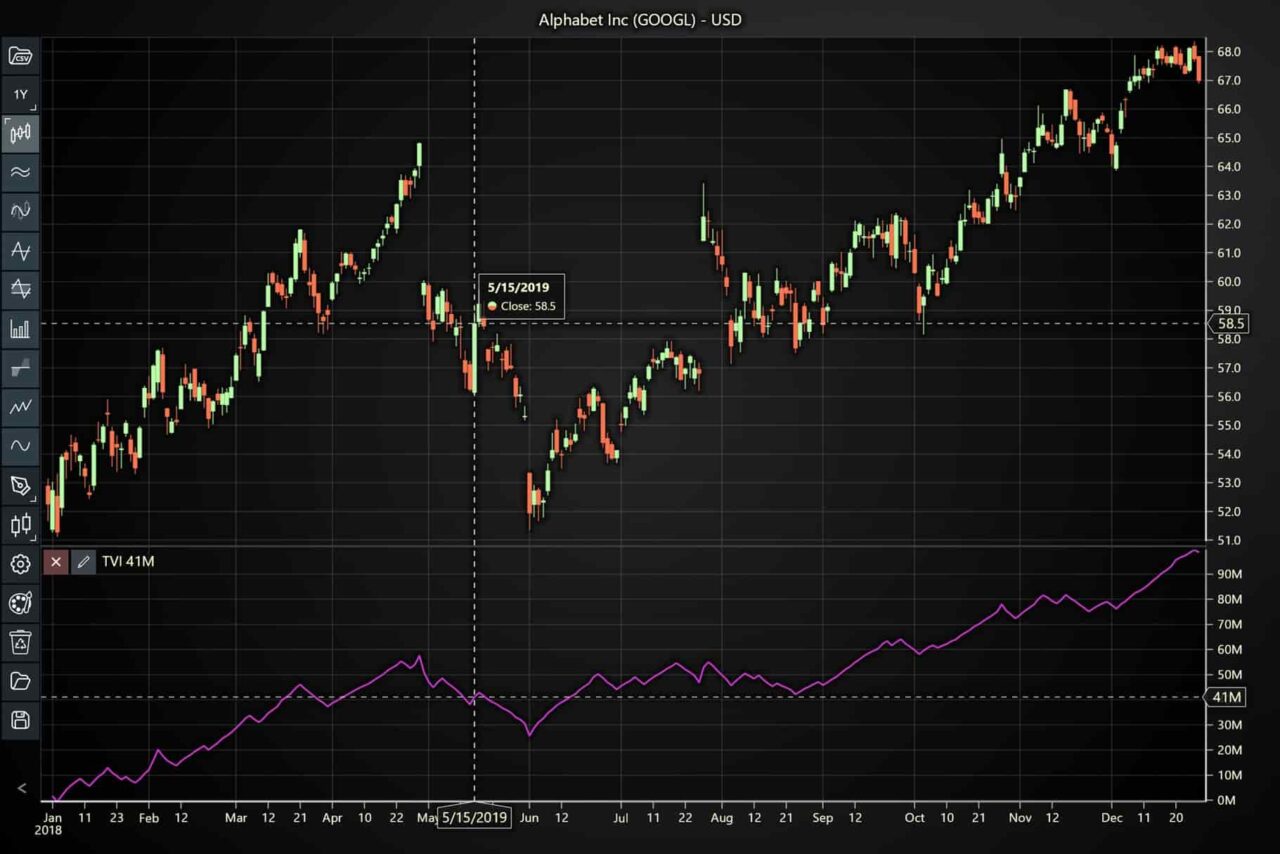Screen dimensions: 1280x854
Task: Select the double wavy lines indicator icon
Action: [20, 173]
